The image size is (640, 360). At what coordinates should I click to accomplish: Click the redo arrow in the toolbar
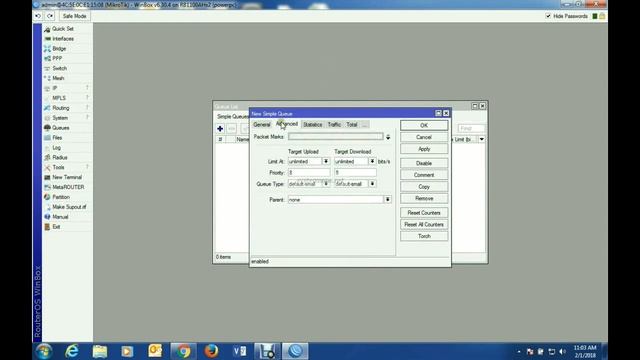[x=50, y=16]
